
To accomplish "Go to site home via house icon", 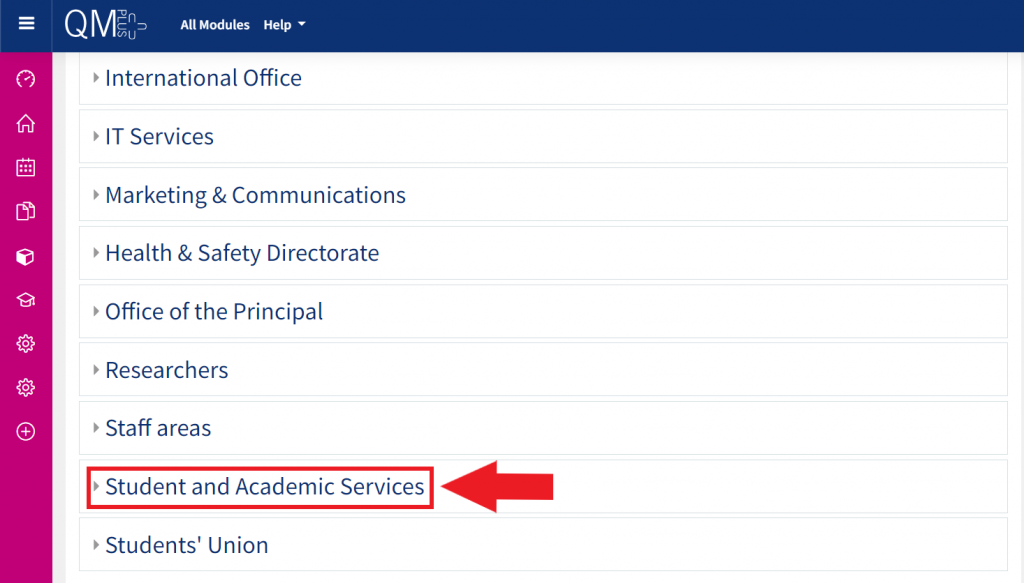I will coord(26,123).
